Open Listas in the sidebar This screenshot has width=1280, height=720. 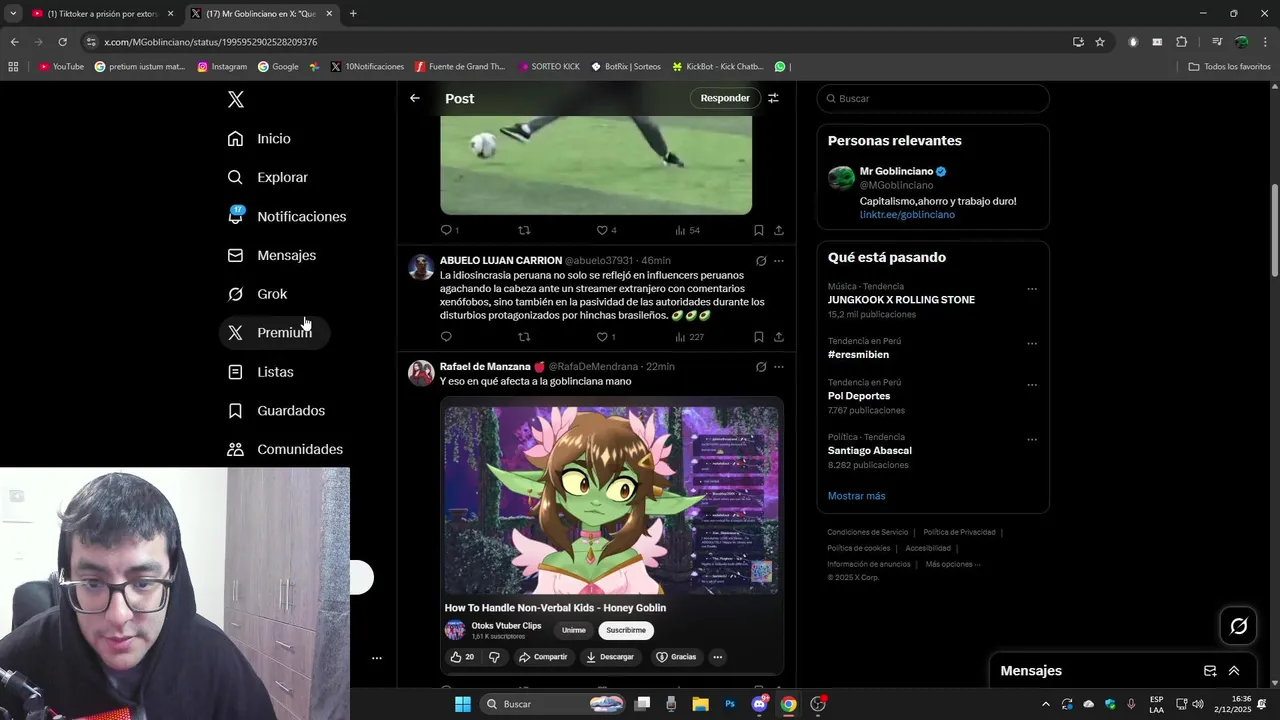coord(260,372)
